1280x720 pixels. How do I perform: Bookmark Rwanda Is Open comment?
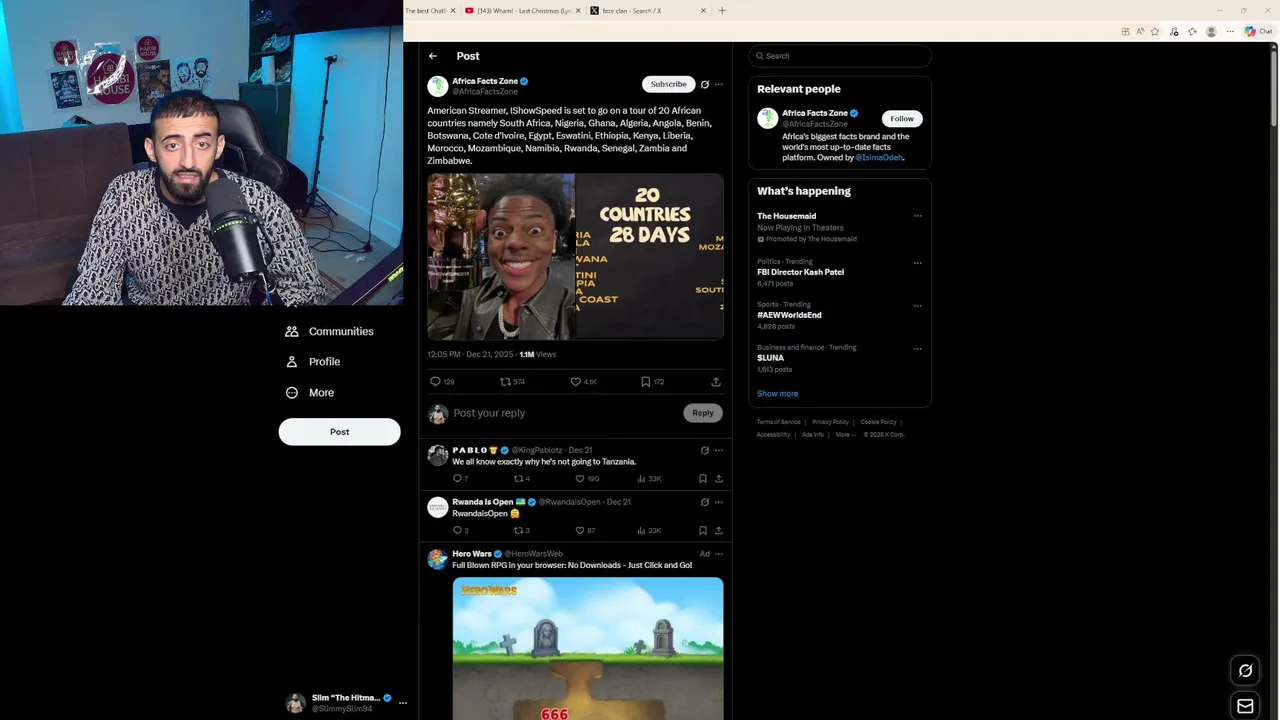coord(703,531)
